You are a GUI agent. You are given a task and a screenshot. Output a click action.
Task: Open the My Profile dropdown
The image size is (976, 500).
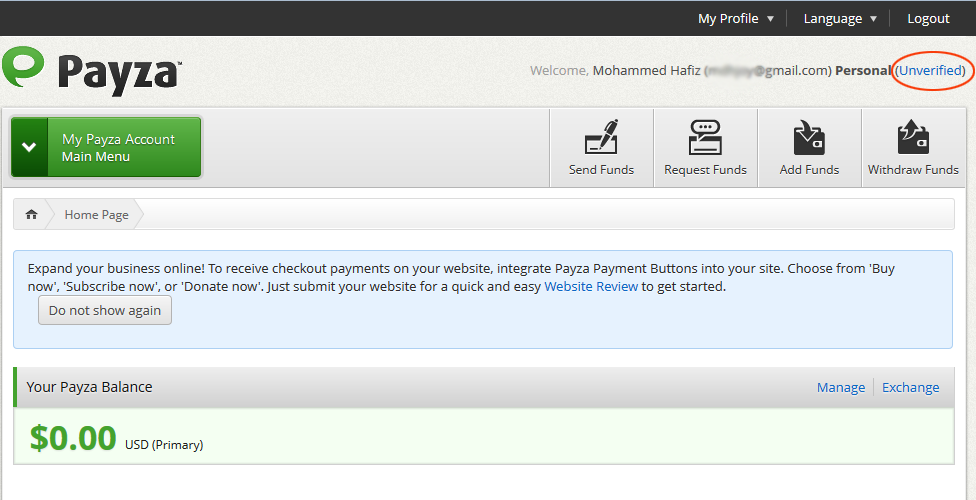(x=736, y=19)
